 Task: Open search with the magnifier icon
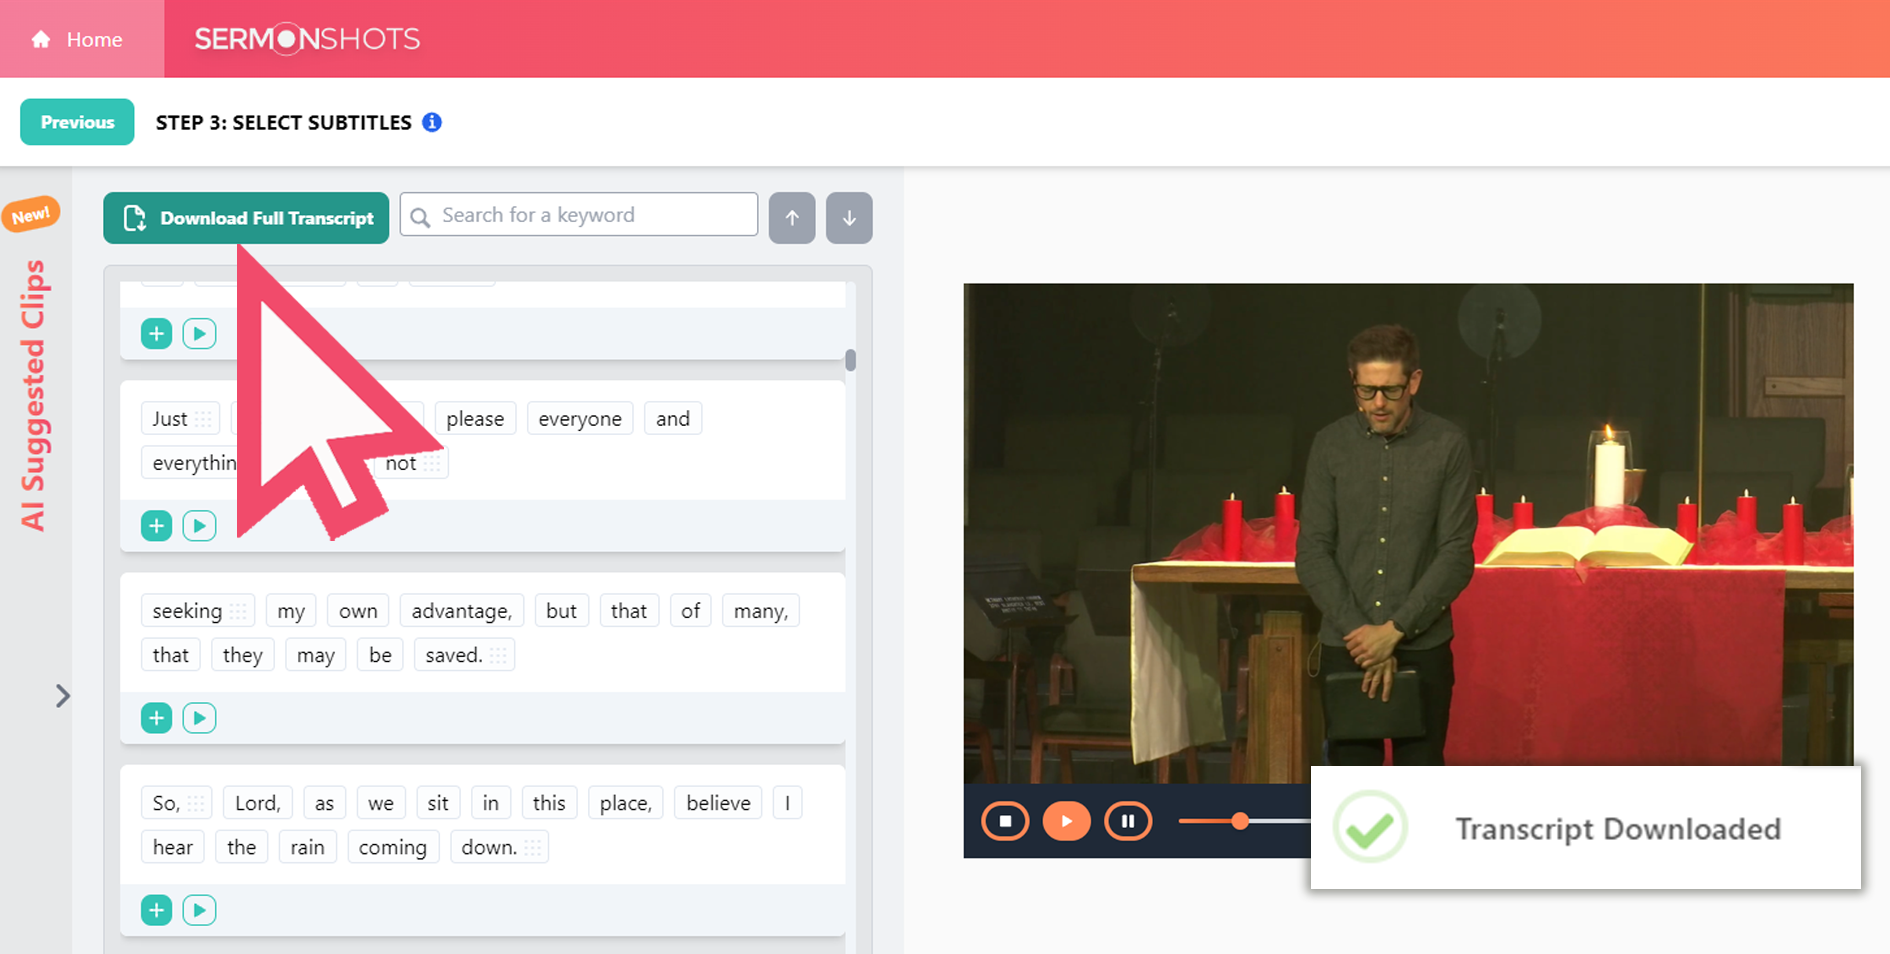[421, 214]
